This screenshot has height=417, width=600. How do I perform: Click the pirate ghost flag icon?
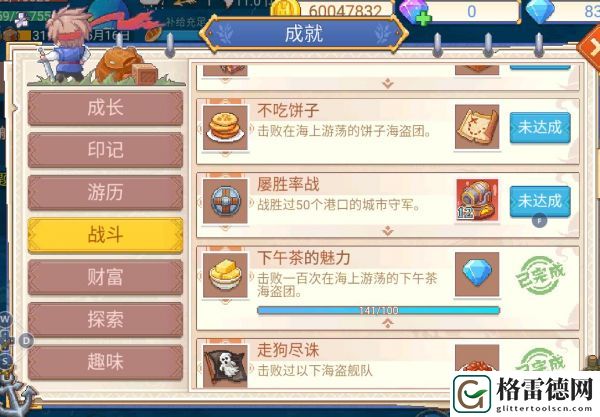click(225, 365)
